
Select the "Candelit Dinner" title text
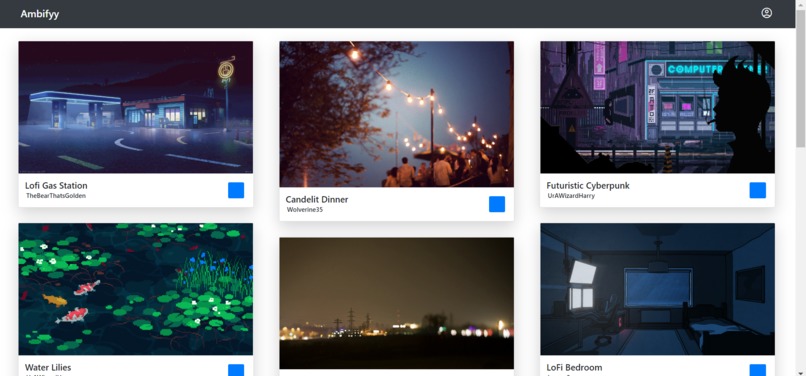point(317,200)
